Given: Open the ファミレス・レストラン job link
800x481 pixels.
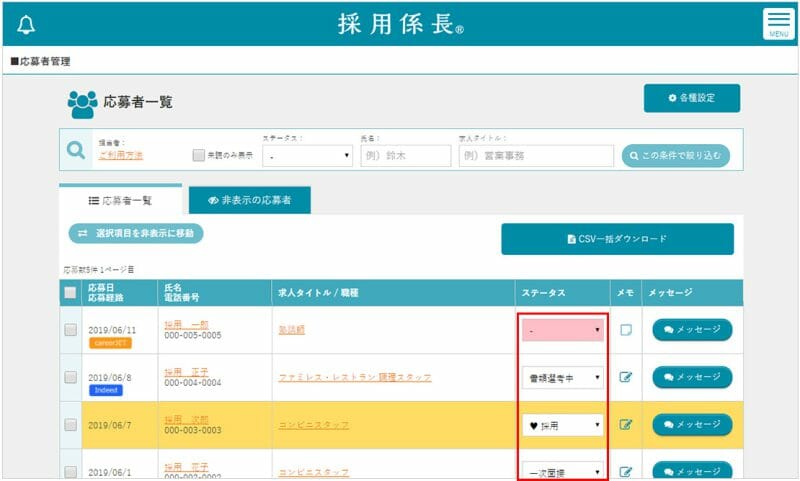Looking at the screenshot, I should pyautogui.click(x=355, y=377).
